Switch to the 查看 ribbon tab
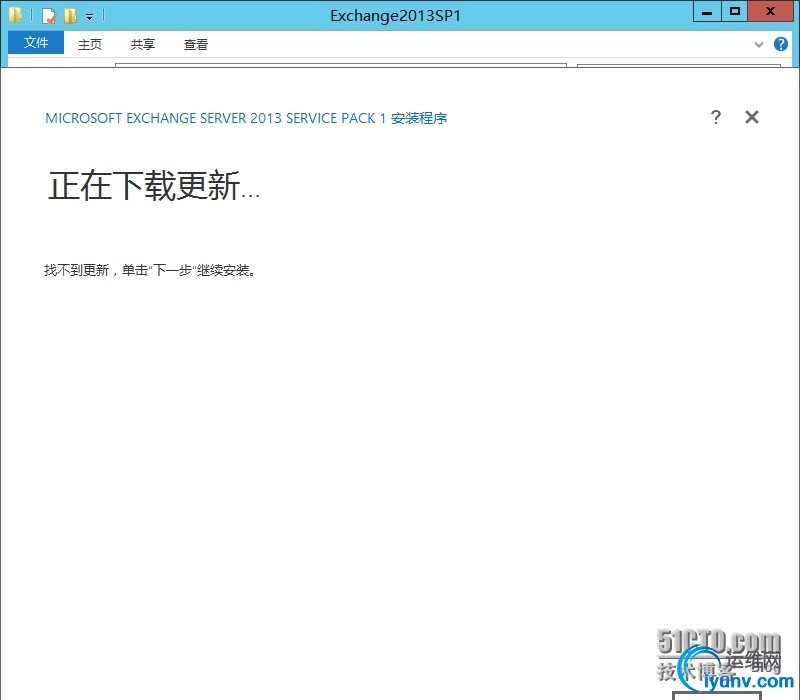Image resolution: width=800 pixels, height=700 pixels. (196, 44)
